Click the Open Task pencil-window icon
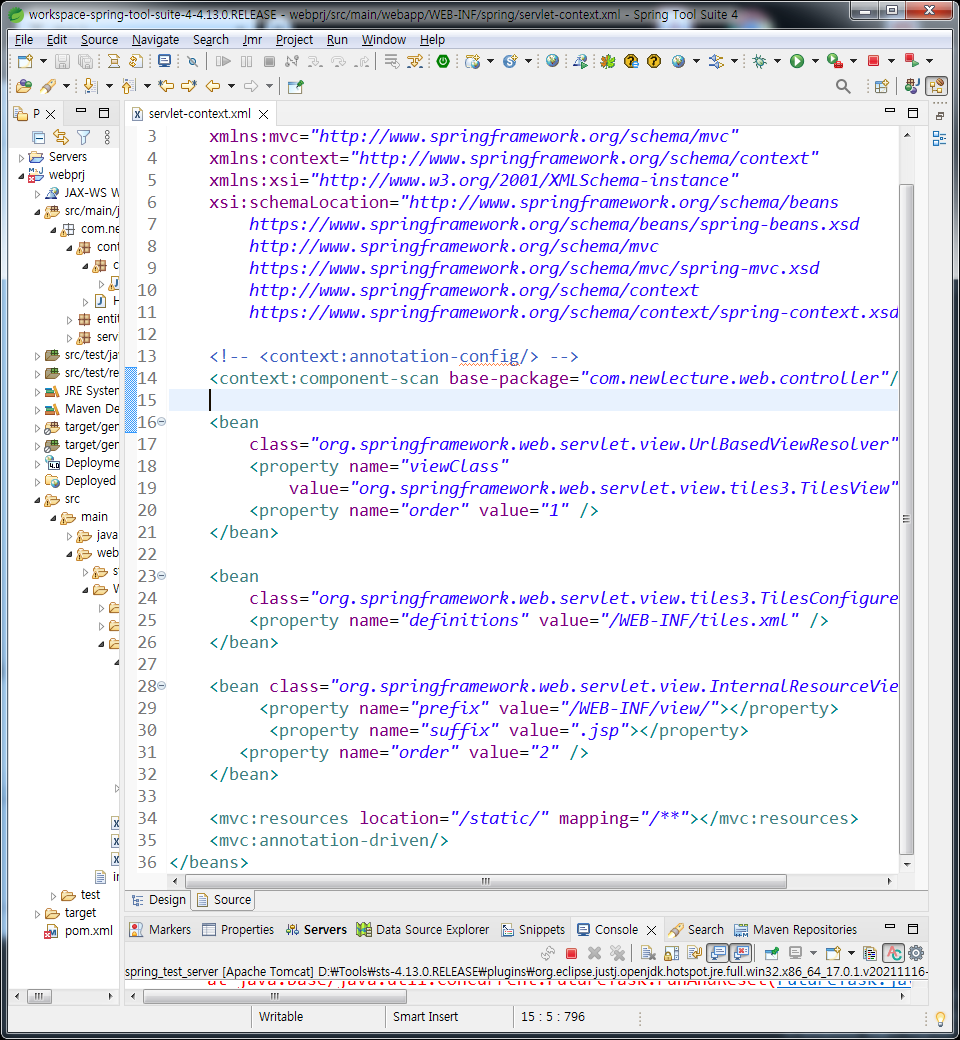960x1040 pixels. (296, 86)
